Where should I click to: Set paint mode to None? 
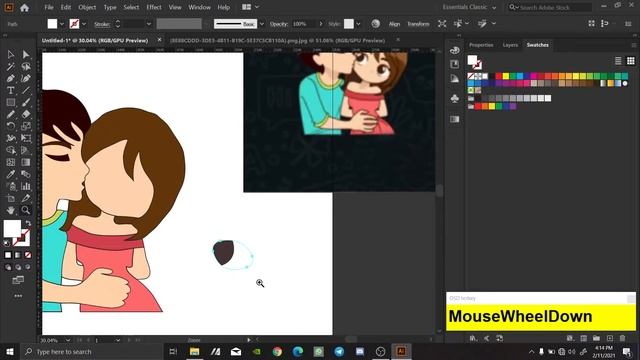click(28, 255)
